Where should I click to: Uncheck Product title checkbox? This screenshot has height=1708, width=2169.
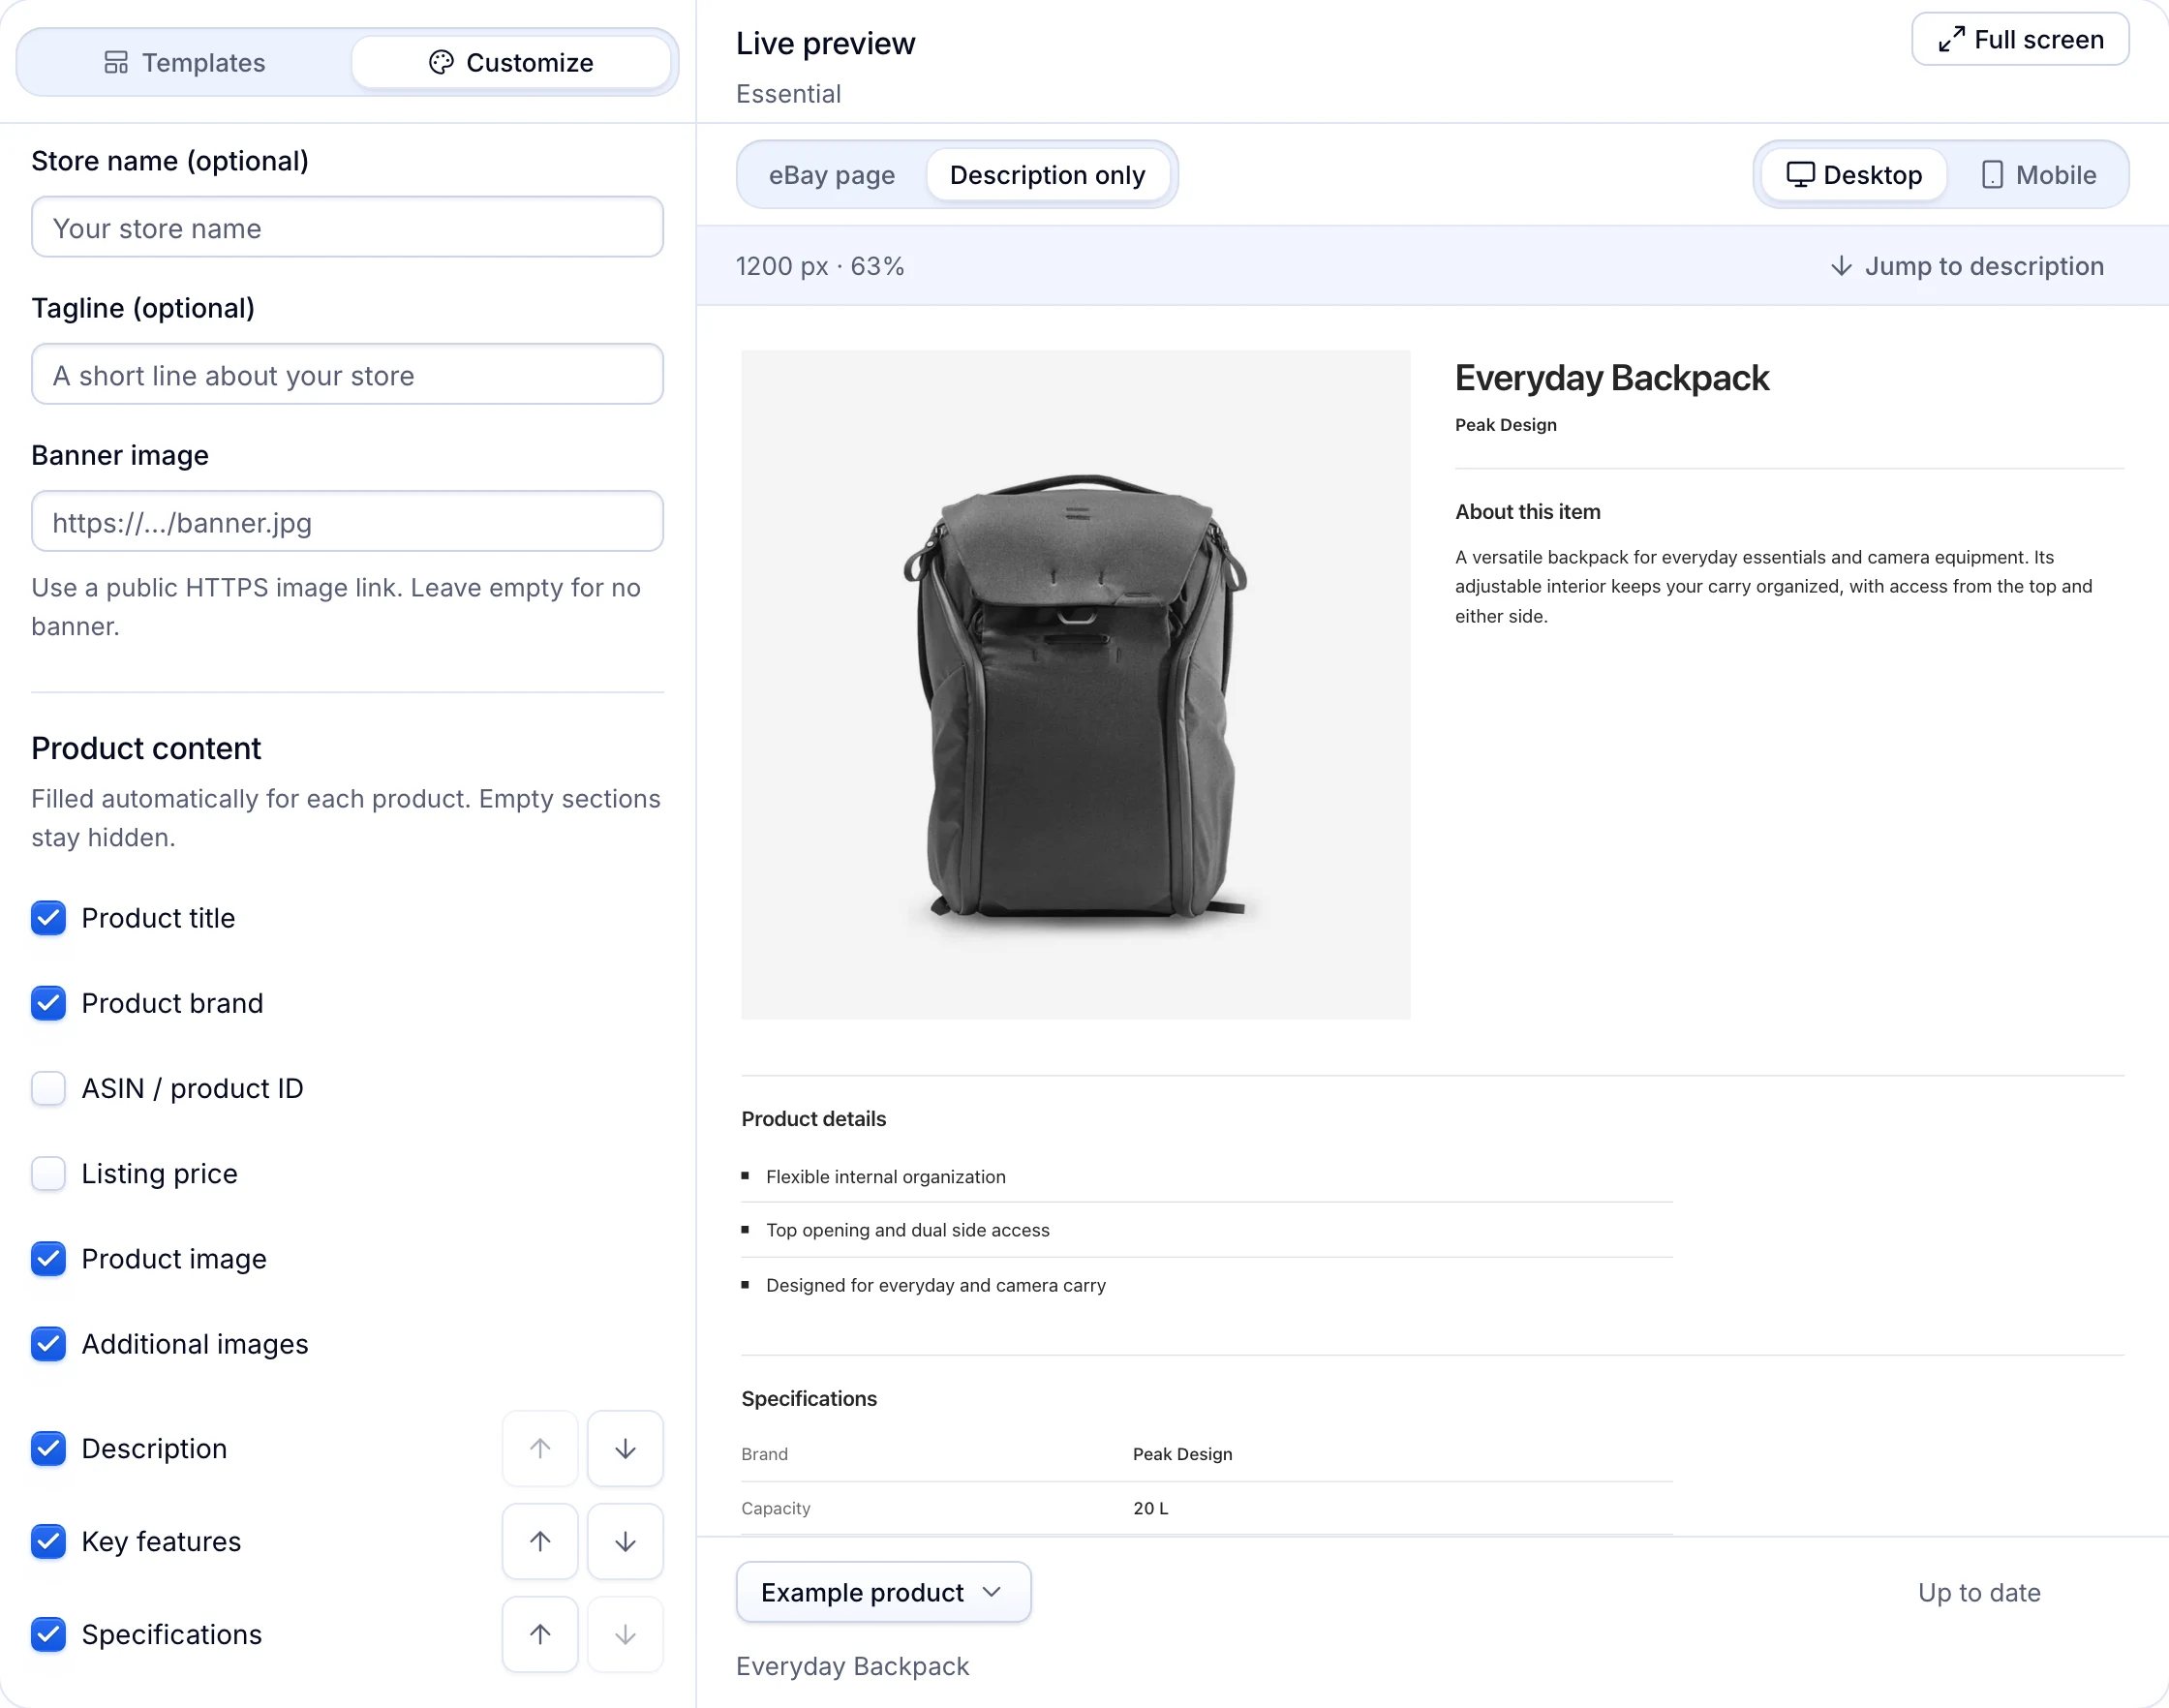click(48, 918)
